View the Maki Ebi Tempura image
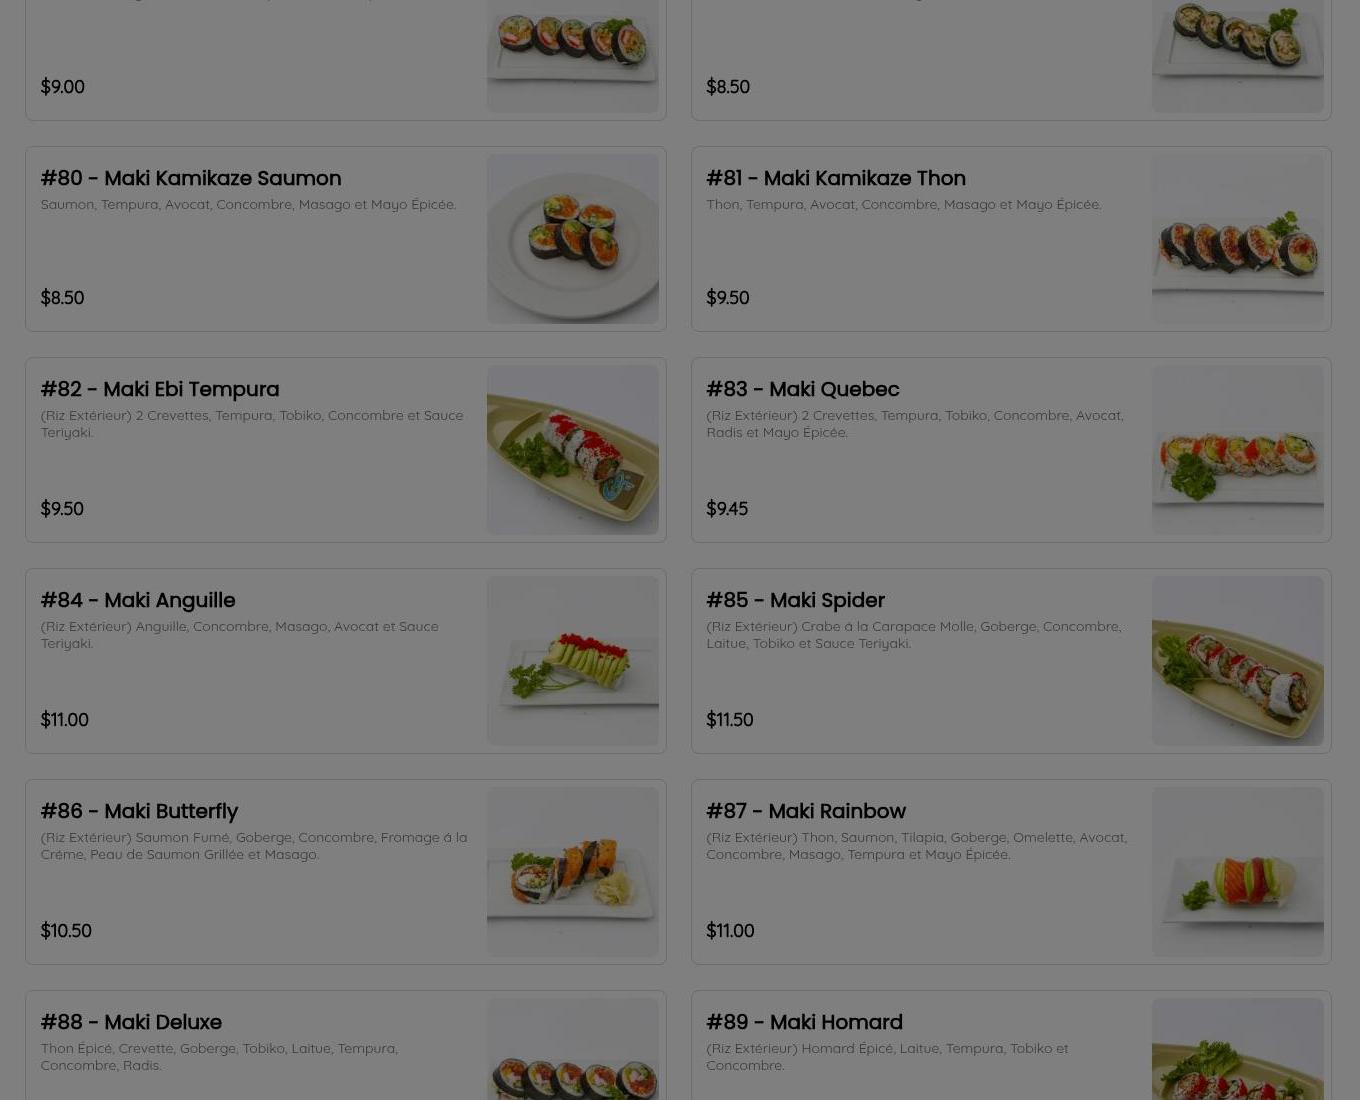 pos(572,450)
